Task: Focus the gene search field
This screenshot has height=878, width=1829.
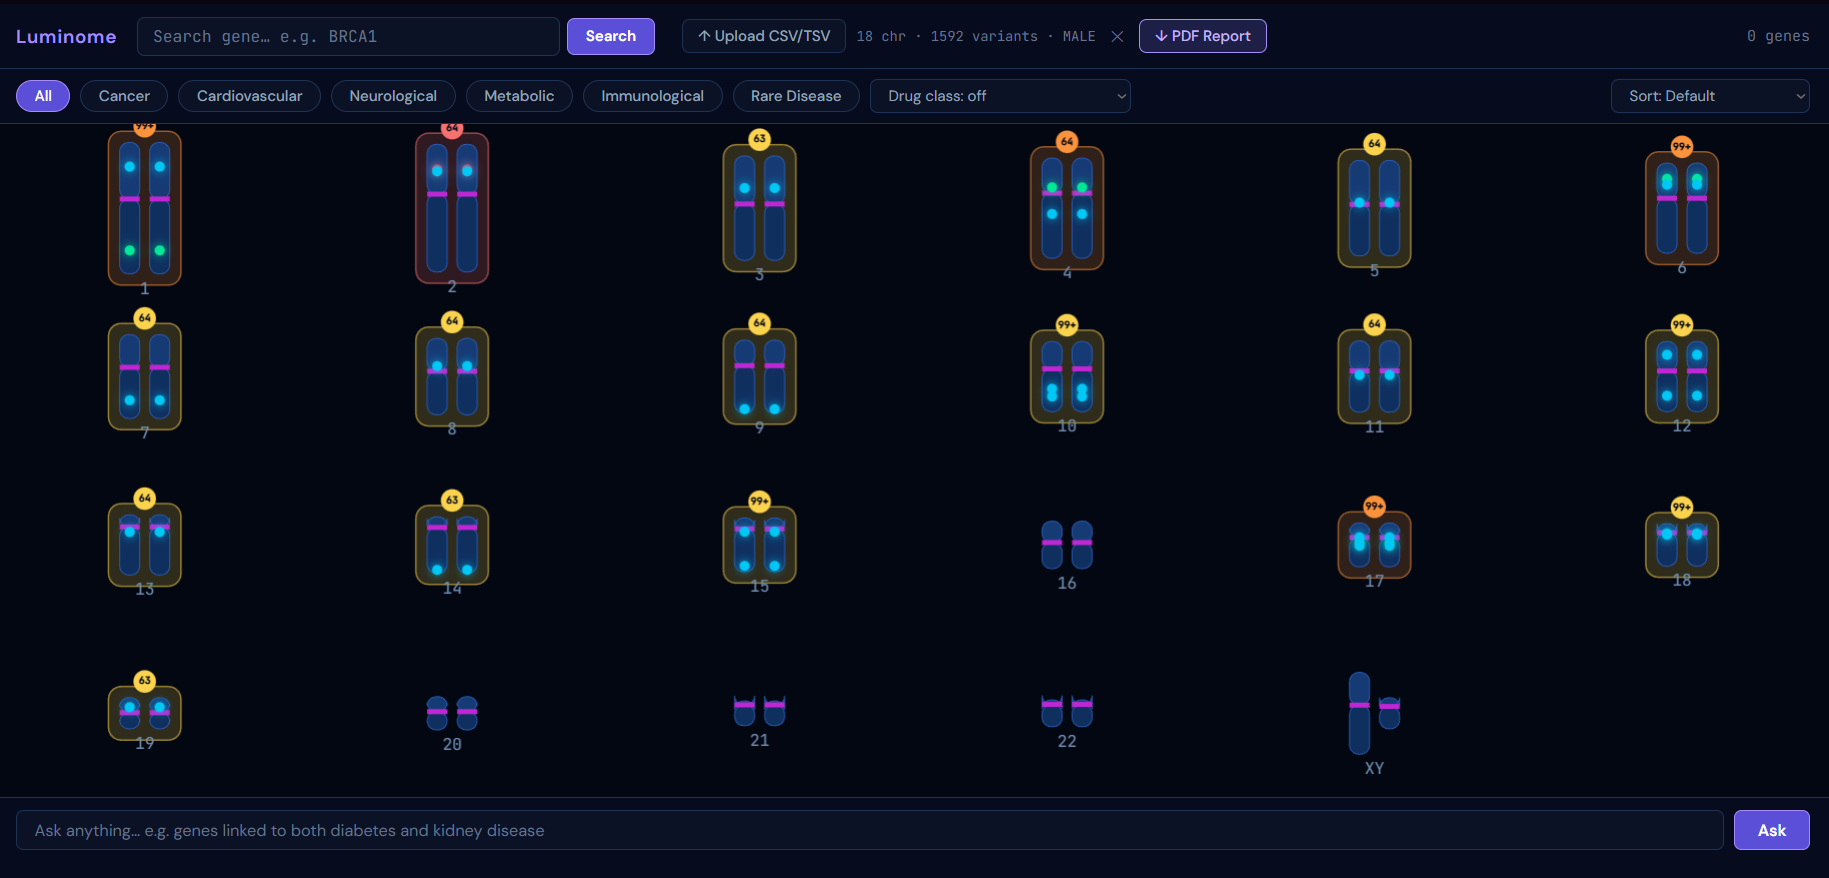Action: pyautogui.click(x=348, y=36)
